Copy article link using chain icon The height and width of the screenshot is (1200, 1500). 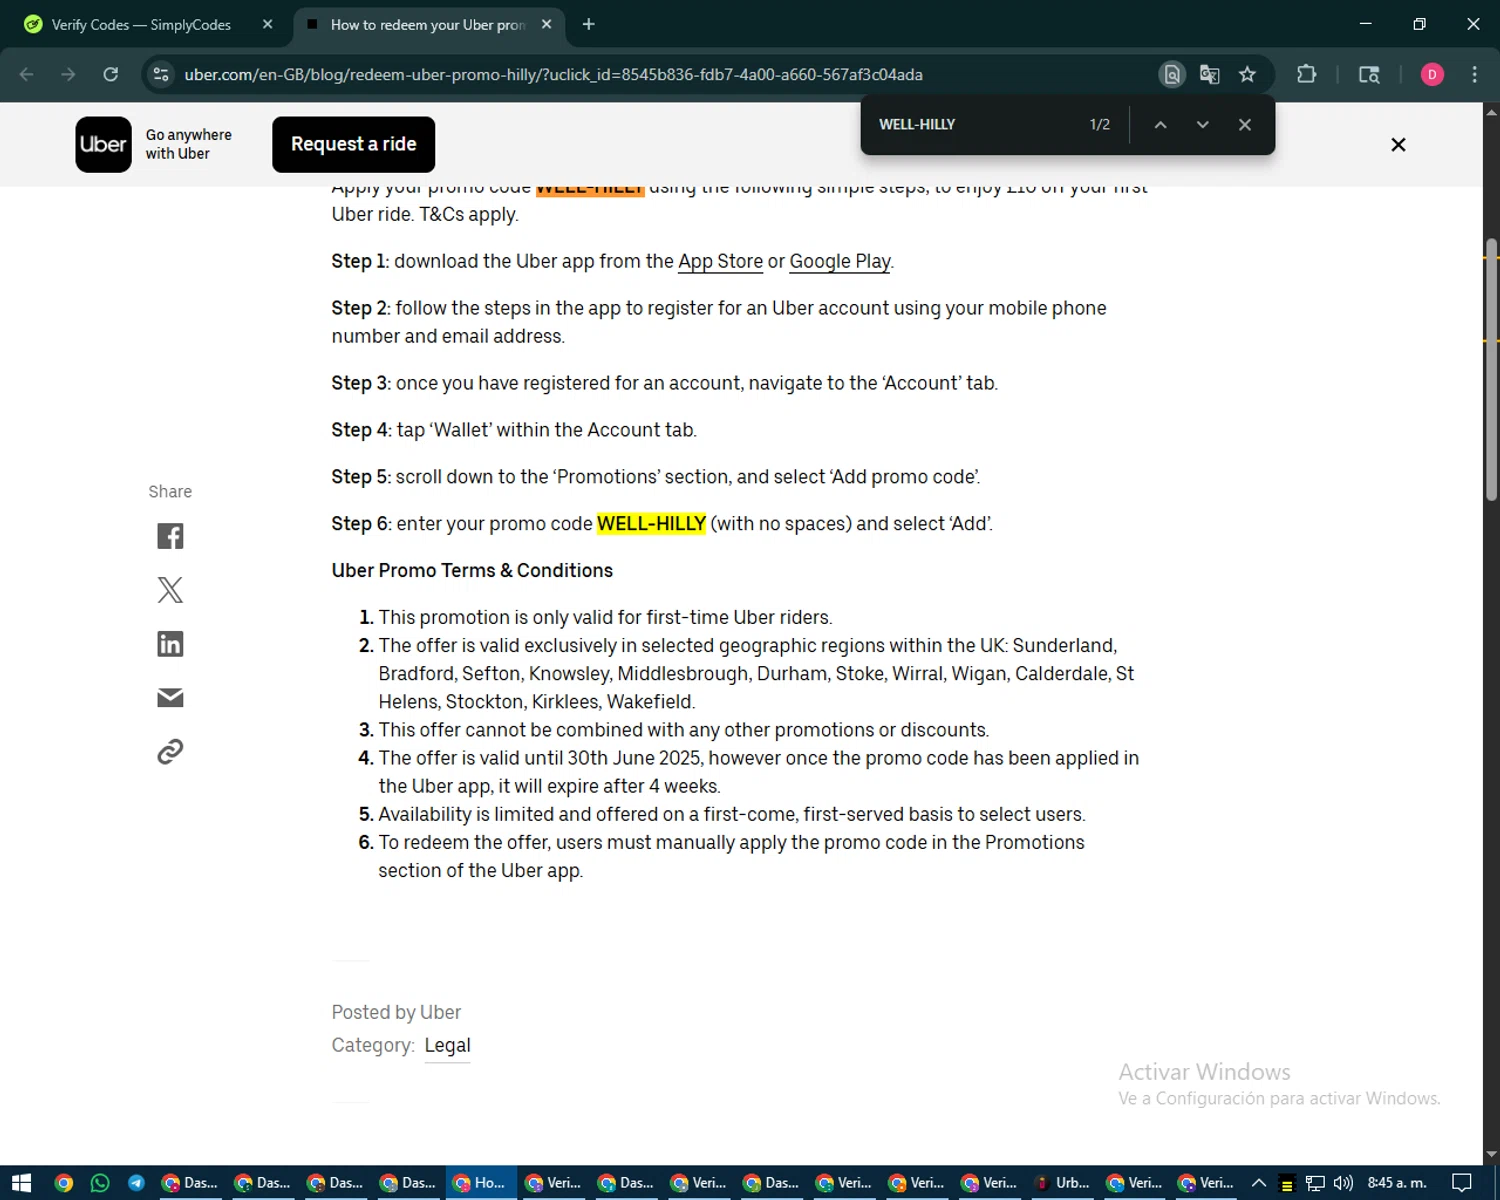pos(170,752)
